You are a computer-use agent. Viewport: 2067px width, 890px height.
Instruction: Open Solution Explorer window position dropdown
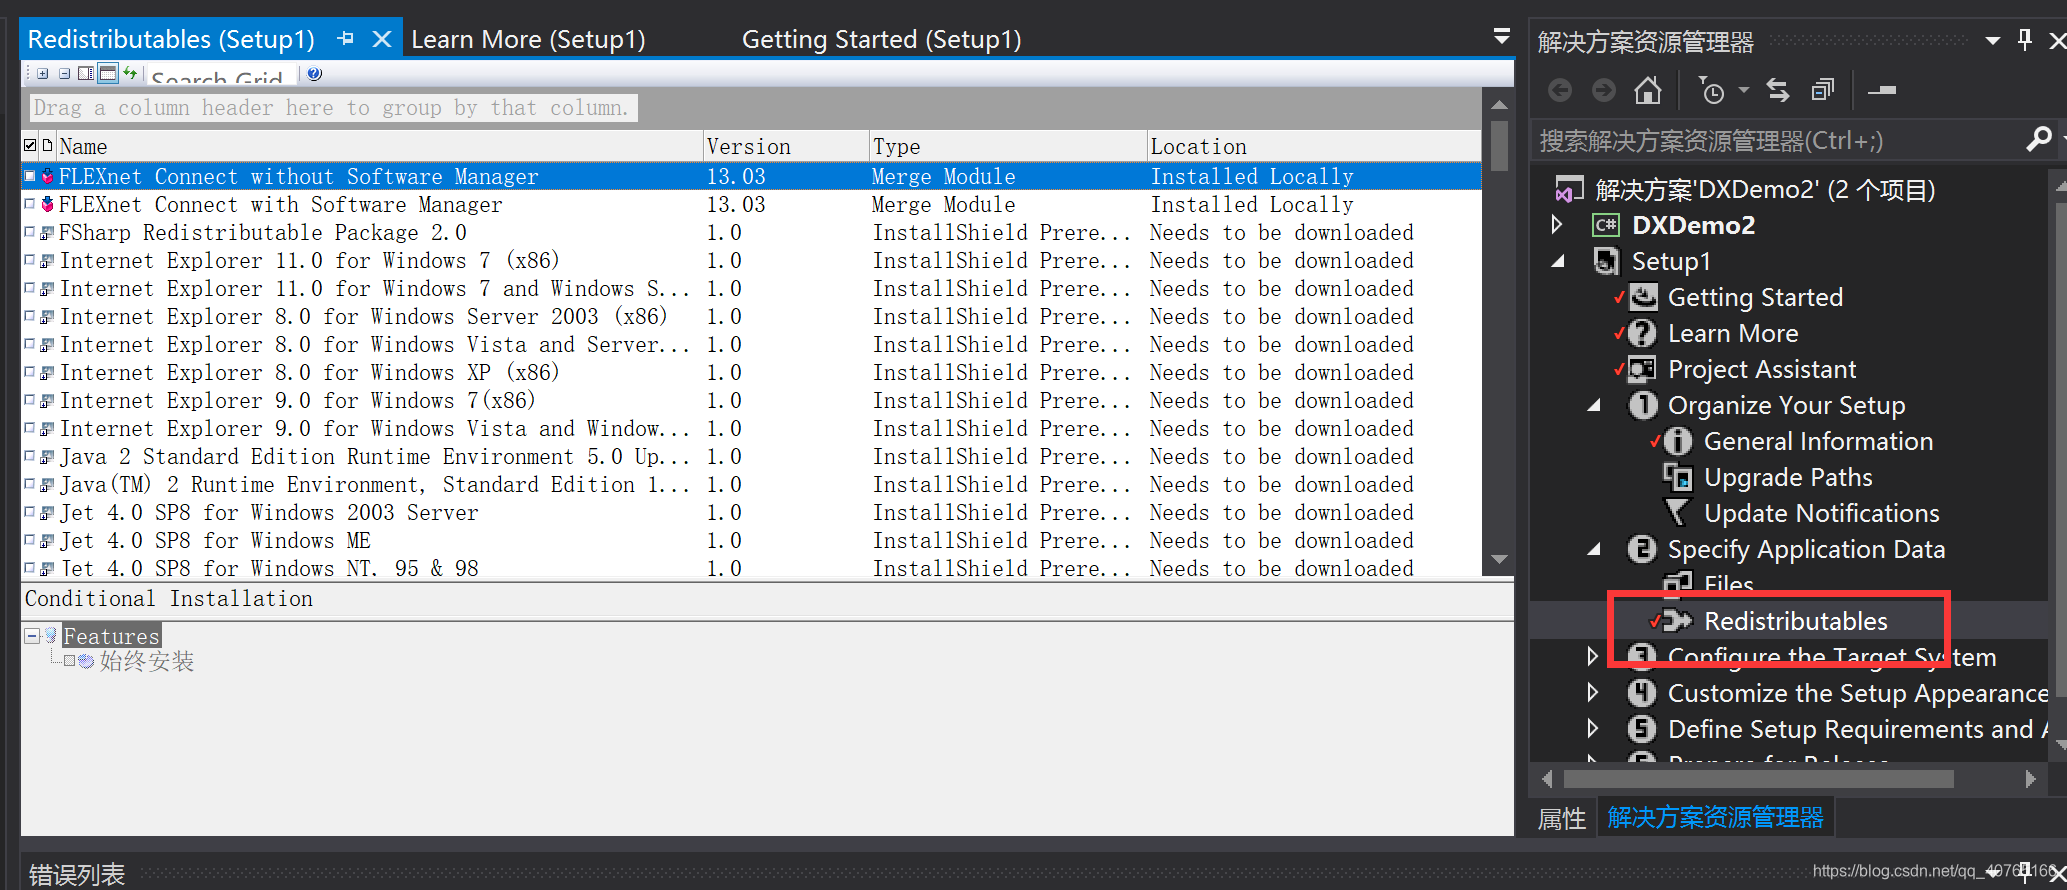(1992, 41)
